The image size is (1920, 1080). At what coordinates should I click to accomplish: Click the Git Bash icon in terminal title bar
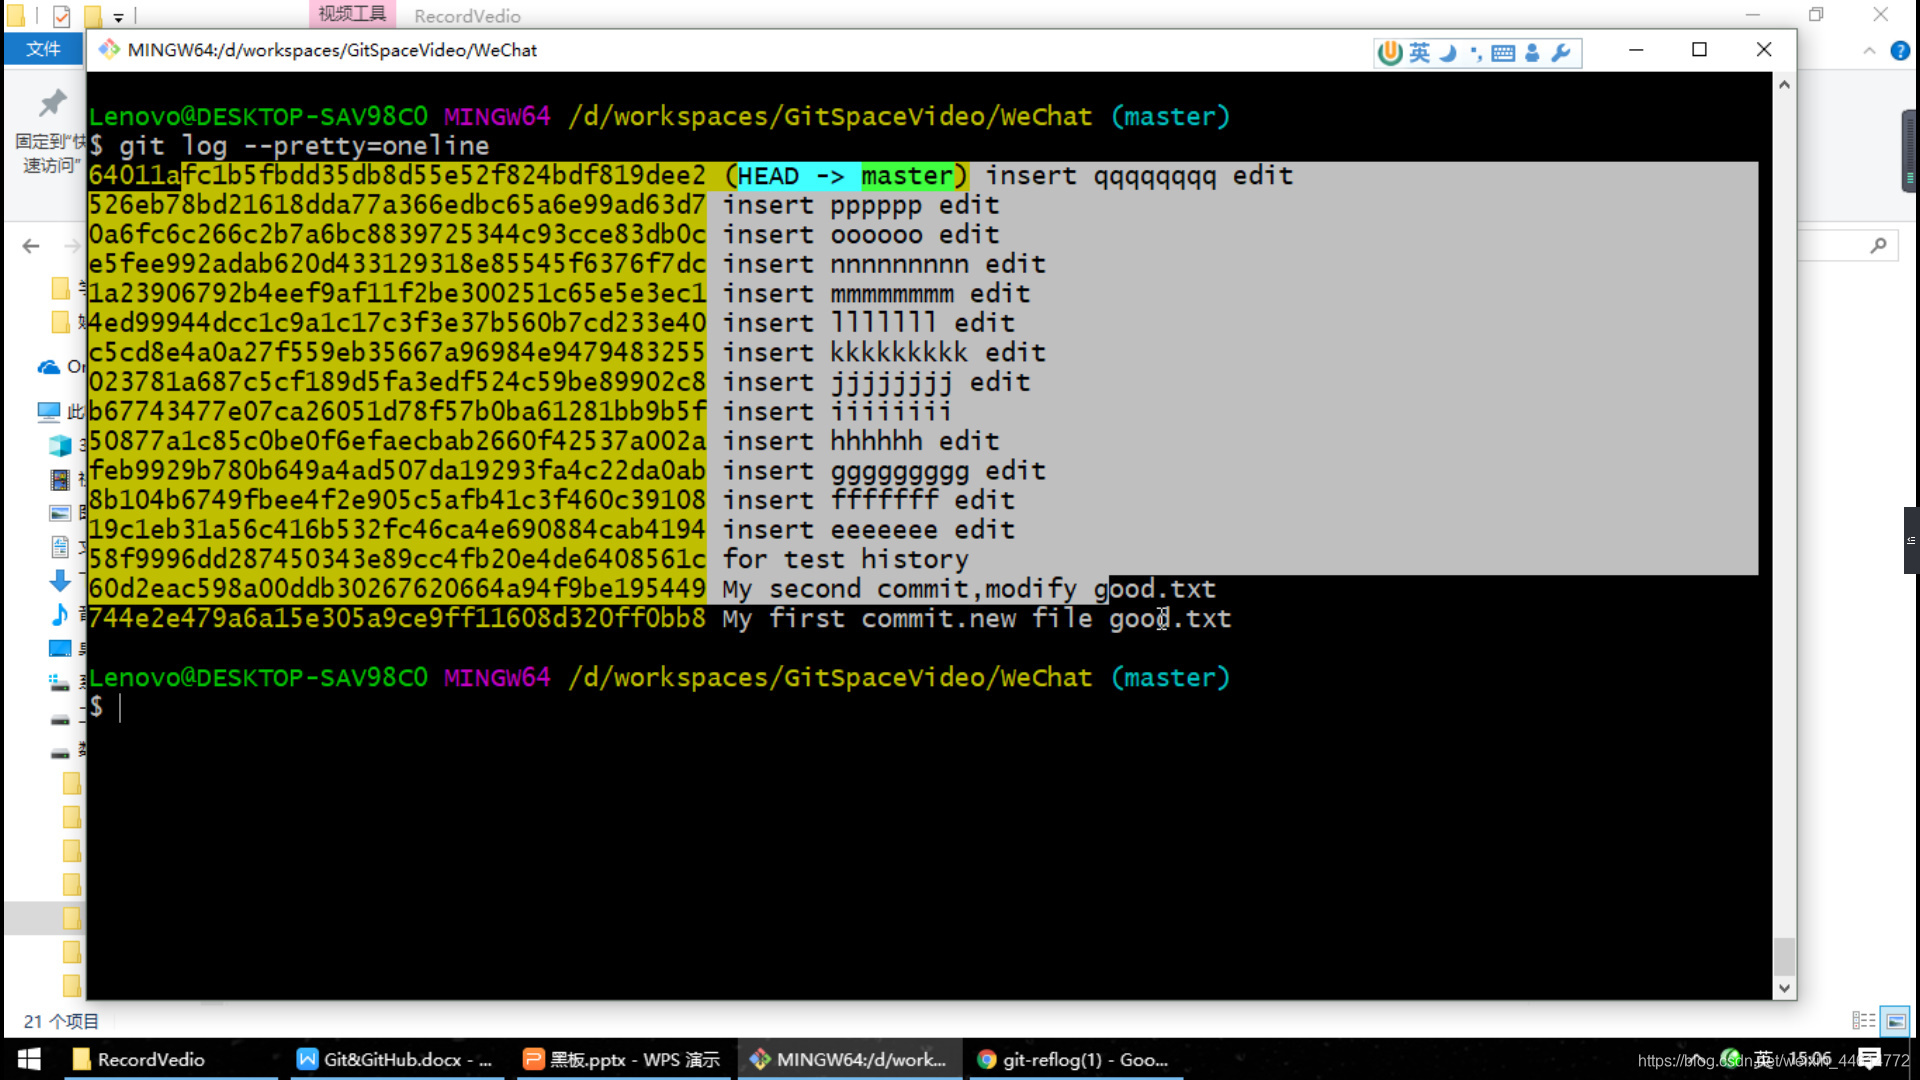[x=109, y=49]
